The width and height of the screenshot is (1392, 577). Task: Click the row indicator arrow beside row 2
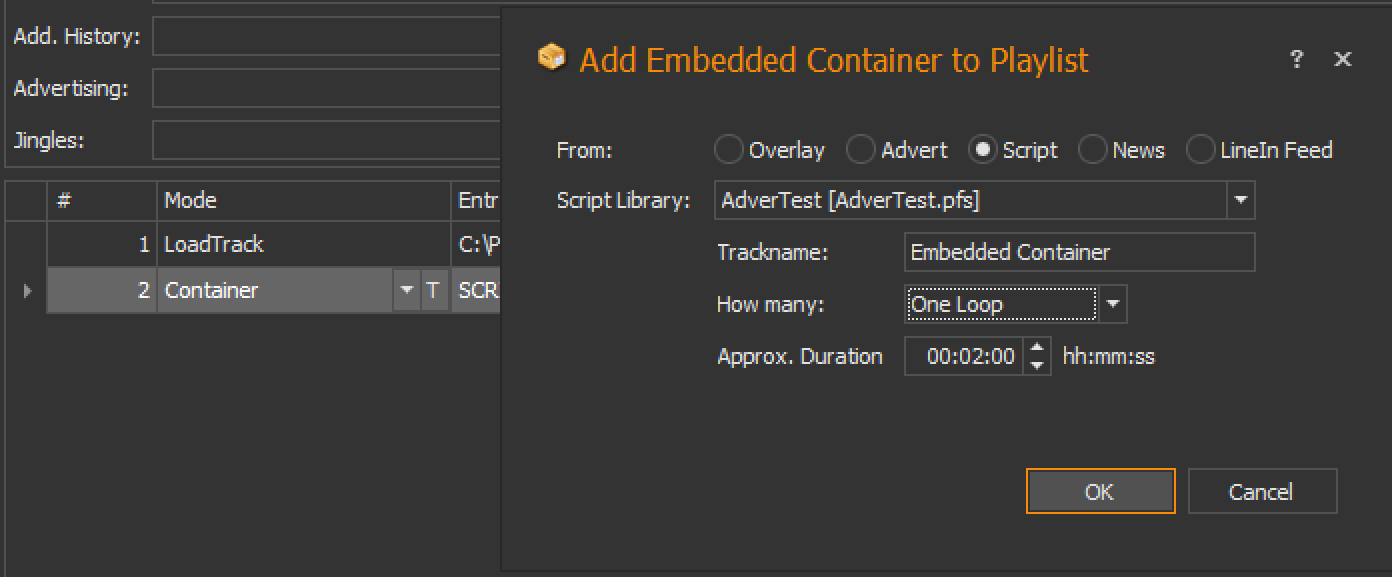pos(27,291)
